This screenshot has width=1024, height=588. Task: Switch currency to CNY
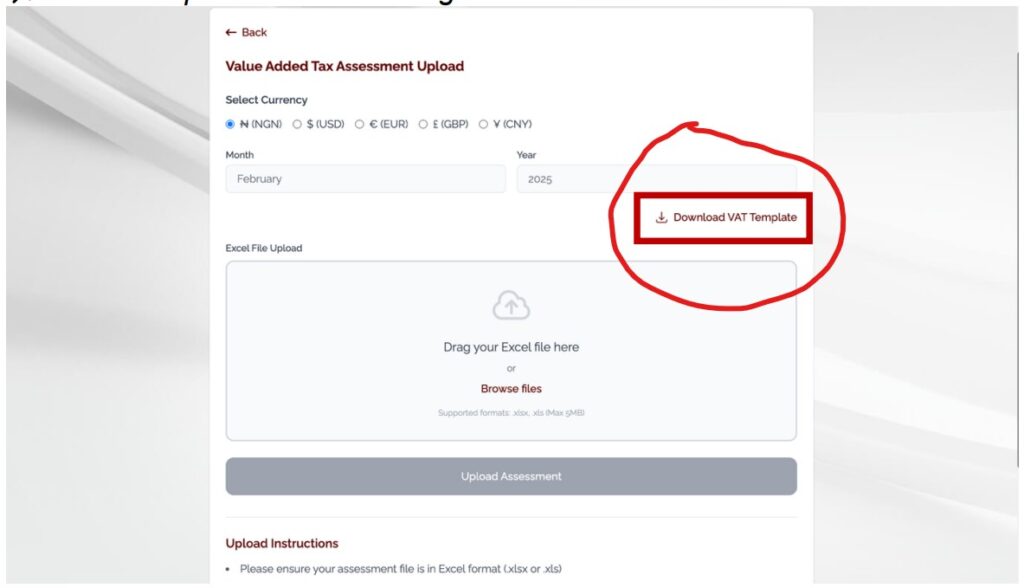(x=484, y=125)
